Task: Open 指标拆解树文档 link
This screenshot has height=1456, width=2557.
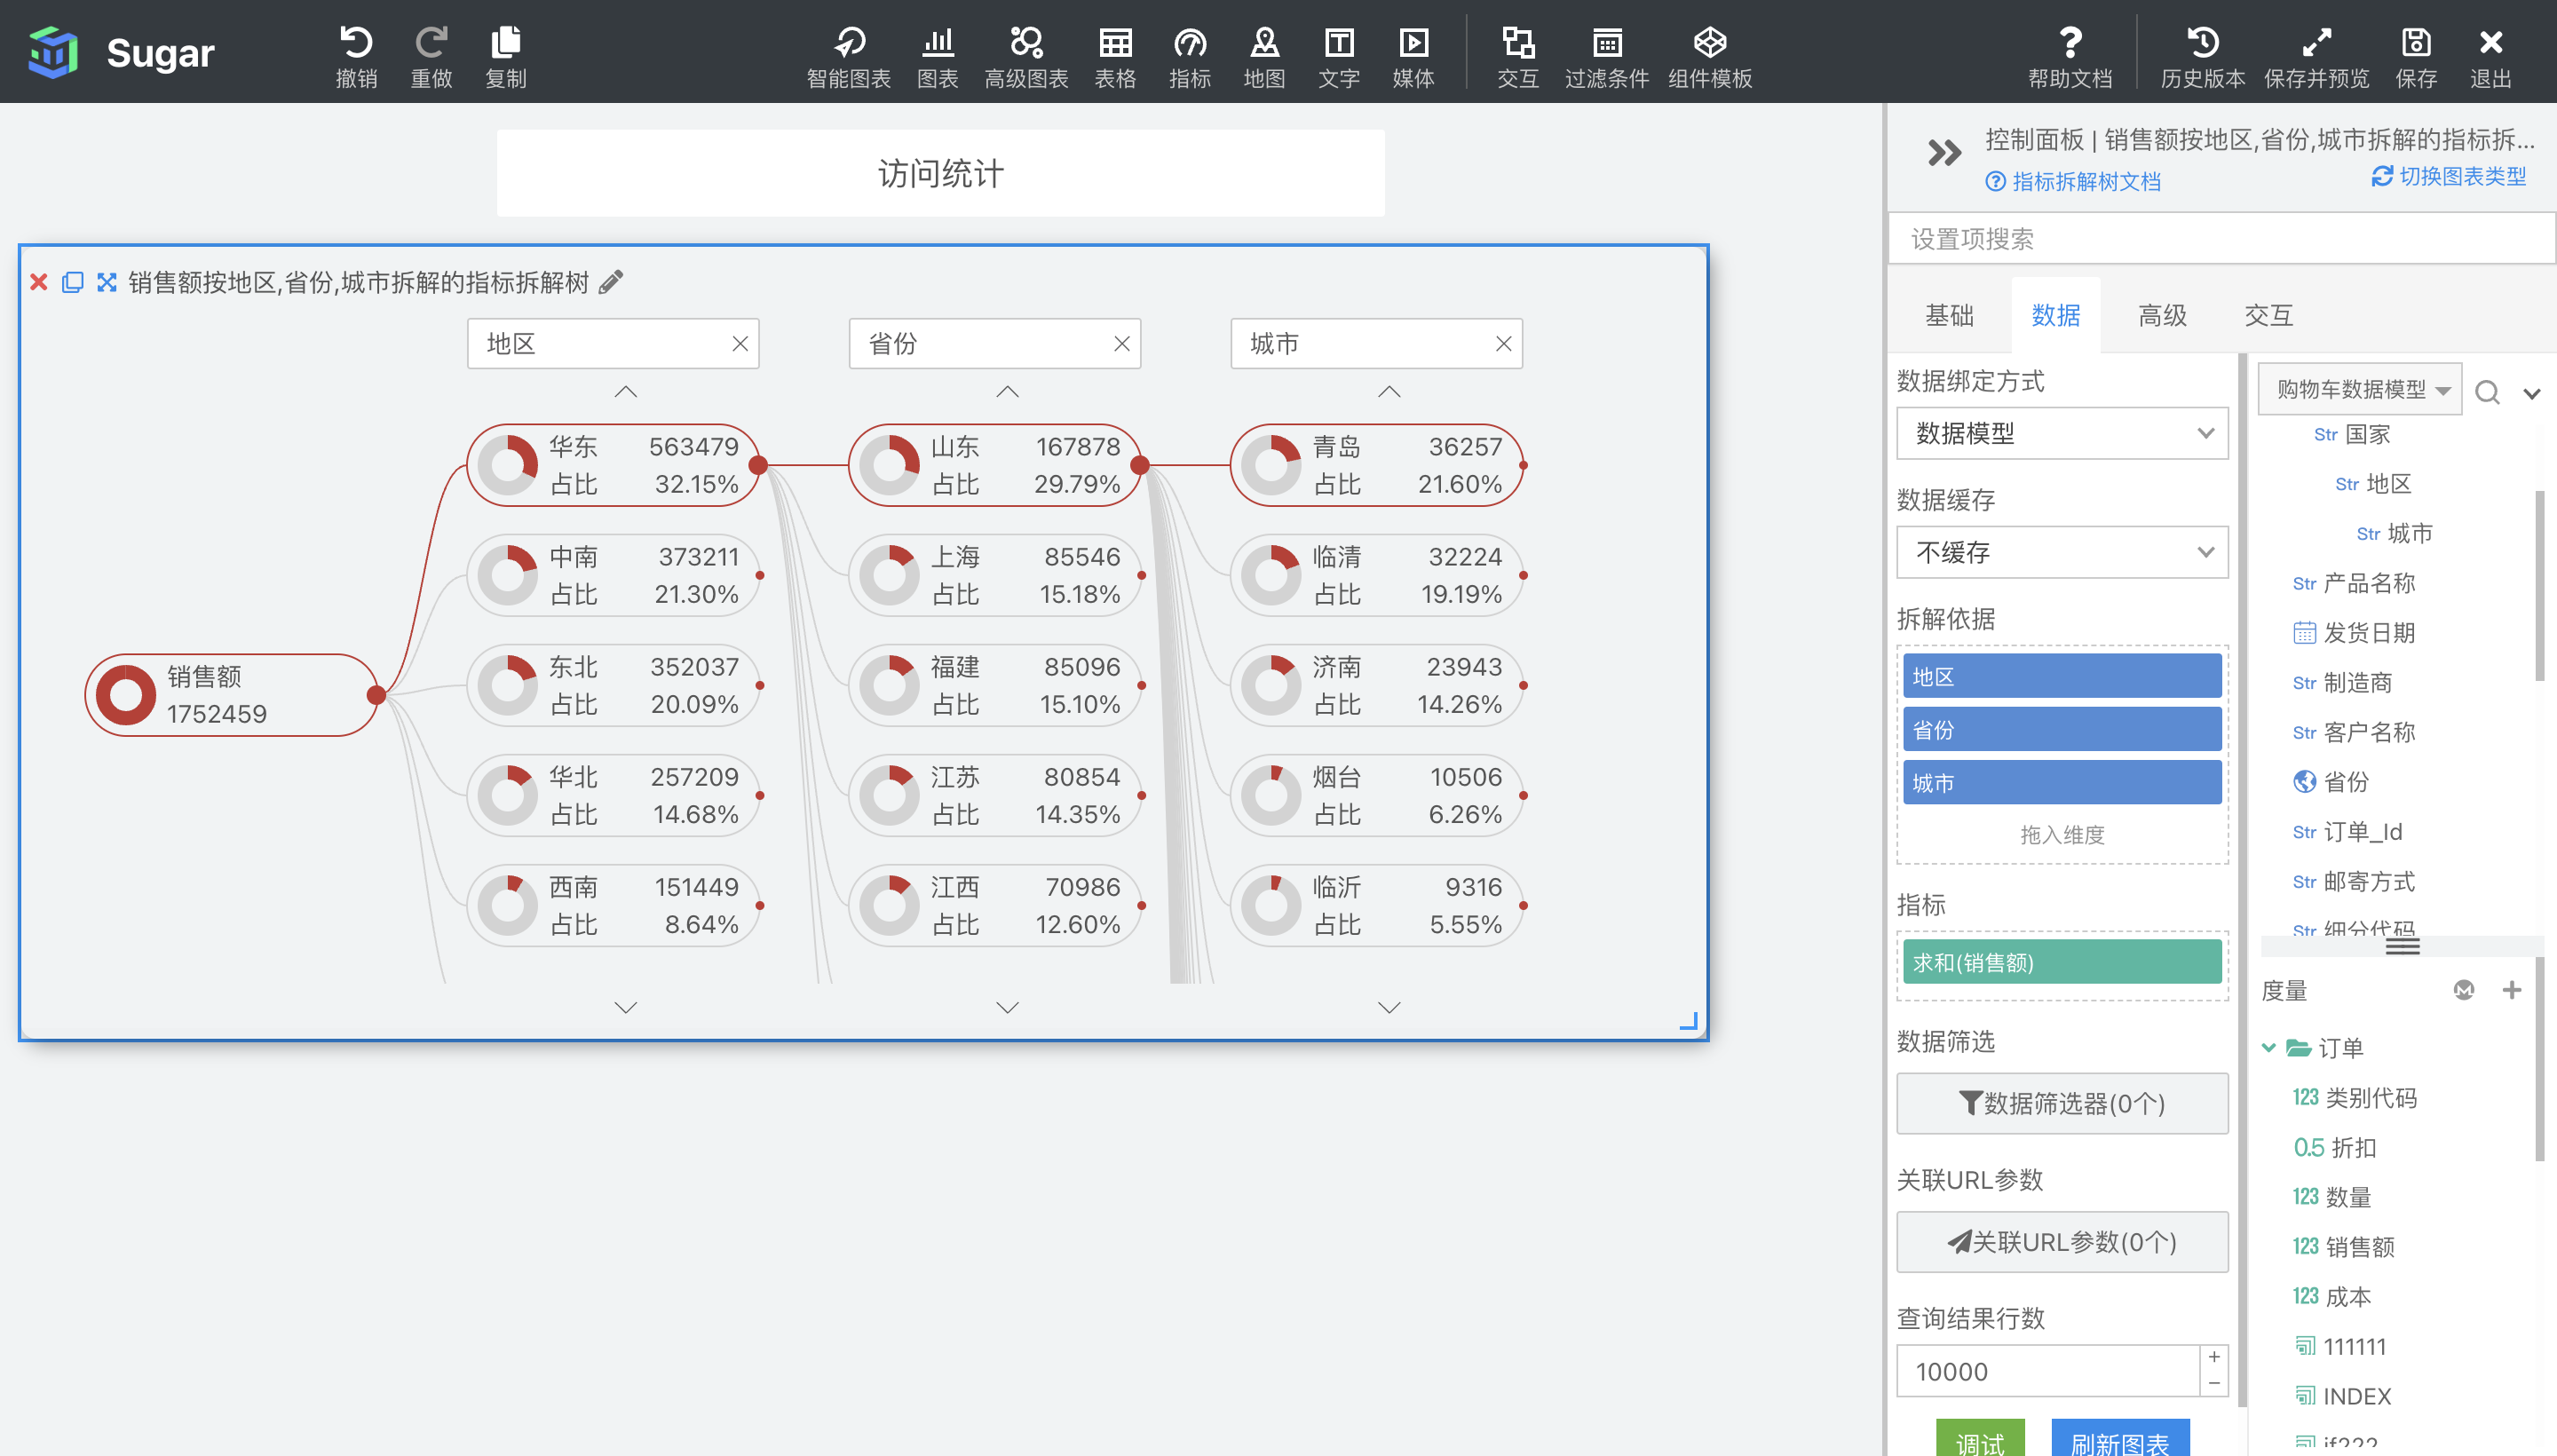Action: 2074,181
